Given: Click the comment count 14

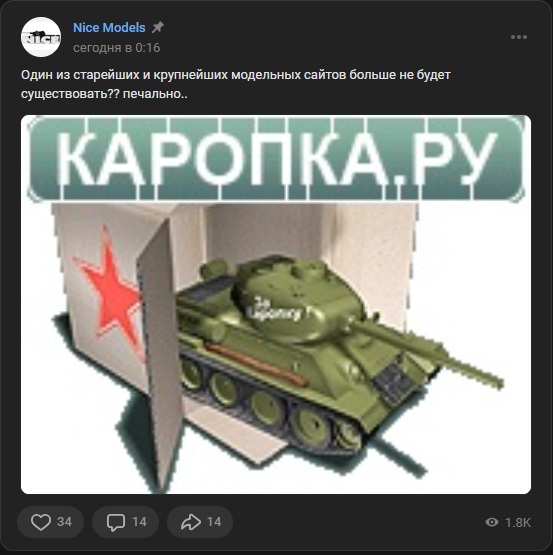Looking at the screenshot, I should click(x=139, y=522).
